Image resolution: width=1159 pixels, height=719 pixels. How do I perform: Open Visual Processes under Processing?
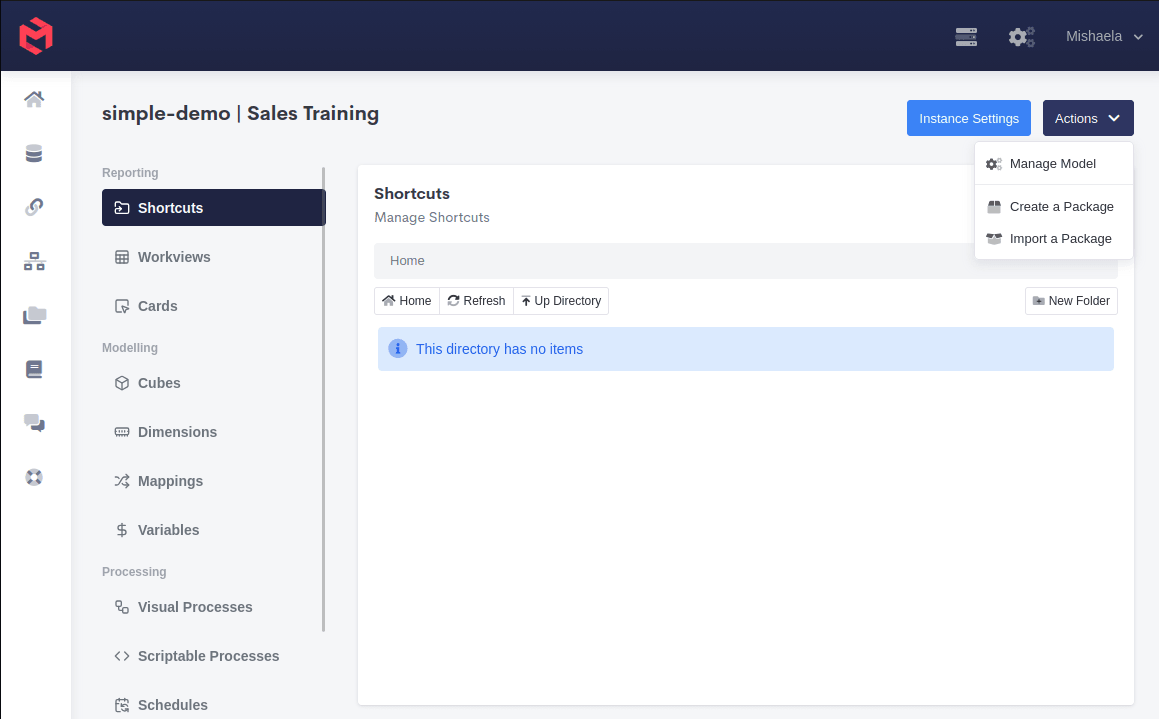coord(213,607)
